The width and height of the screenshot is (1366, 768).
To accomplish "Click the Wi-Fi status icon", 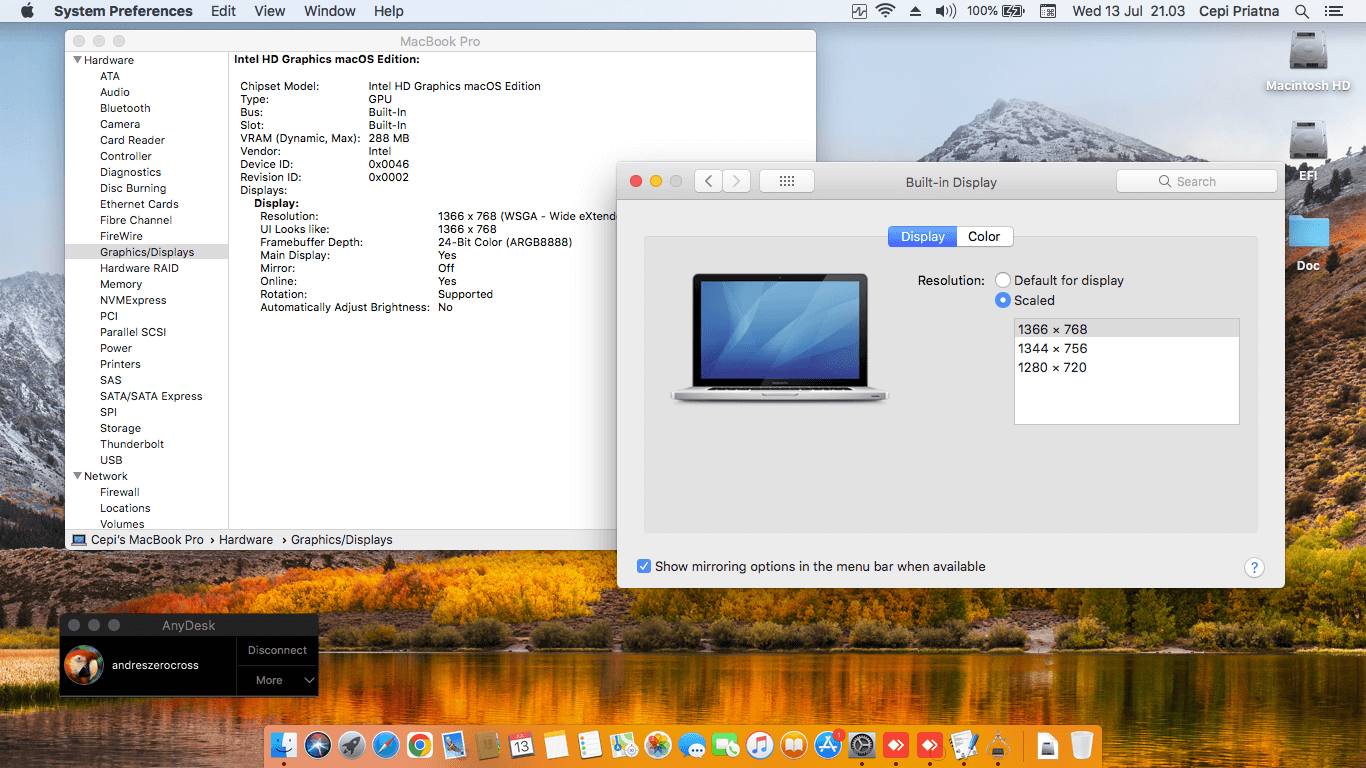I will point(885,11).
